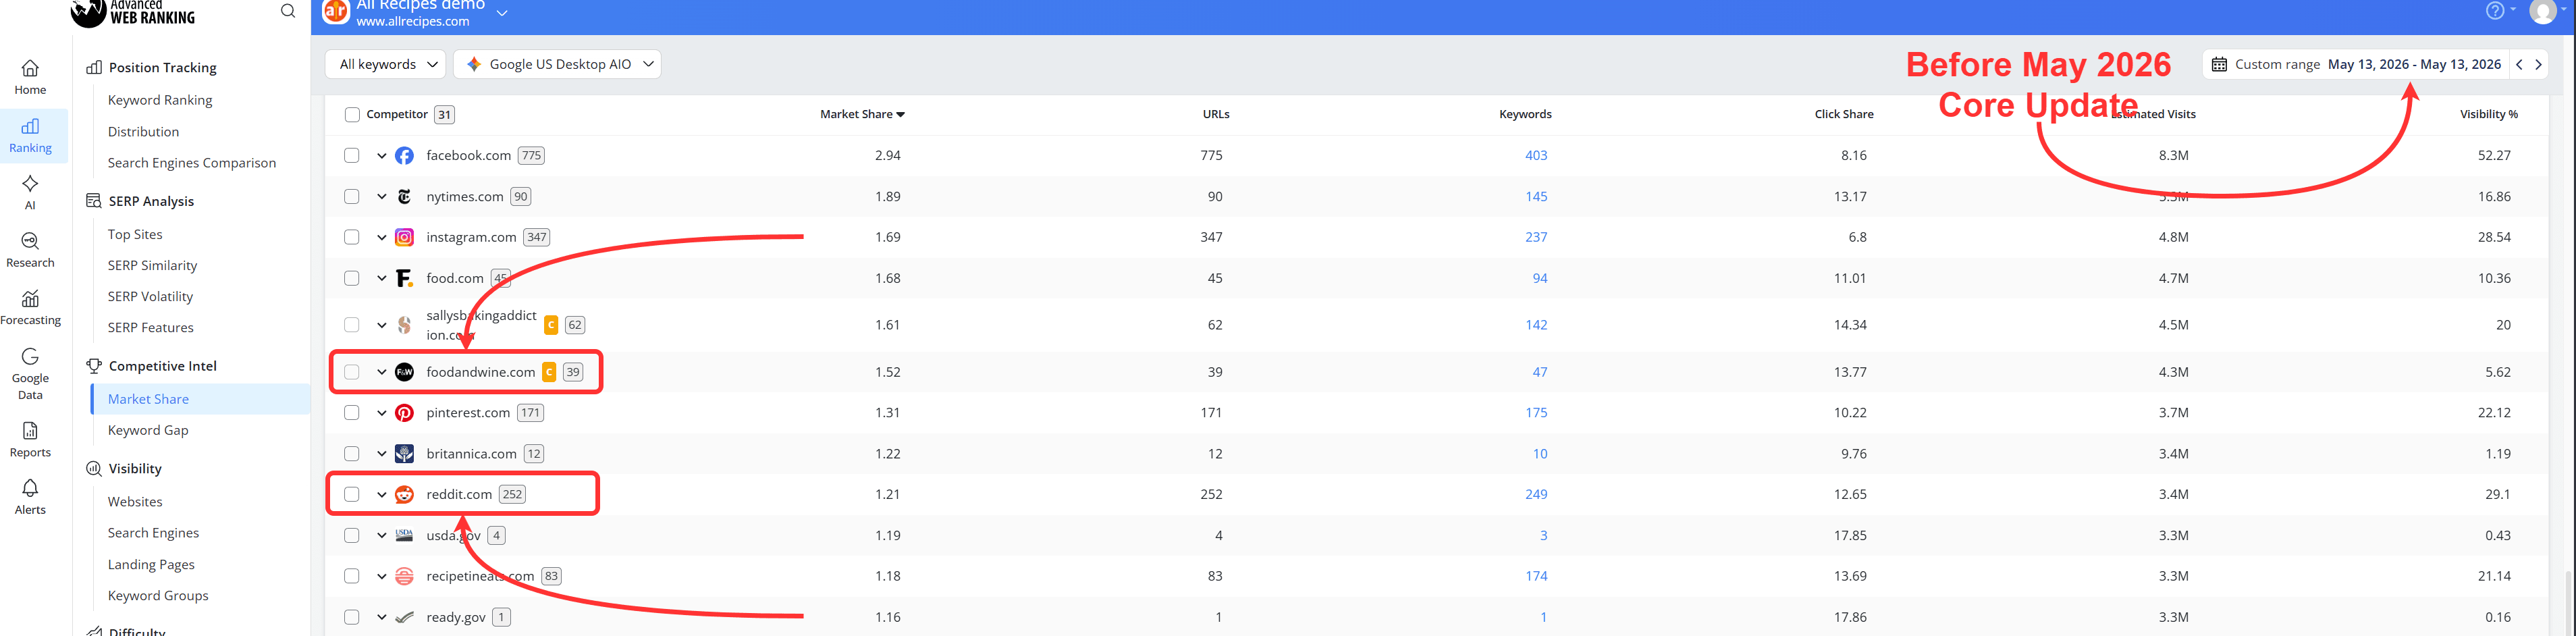Open Top Sites menu item
The height and width of the screenshot is (636, 2576).
135,234
